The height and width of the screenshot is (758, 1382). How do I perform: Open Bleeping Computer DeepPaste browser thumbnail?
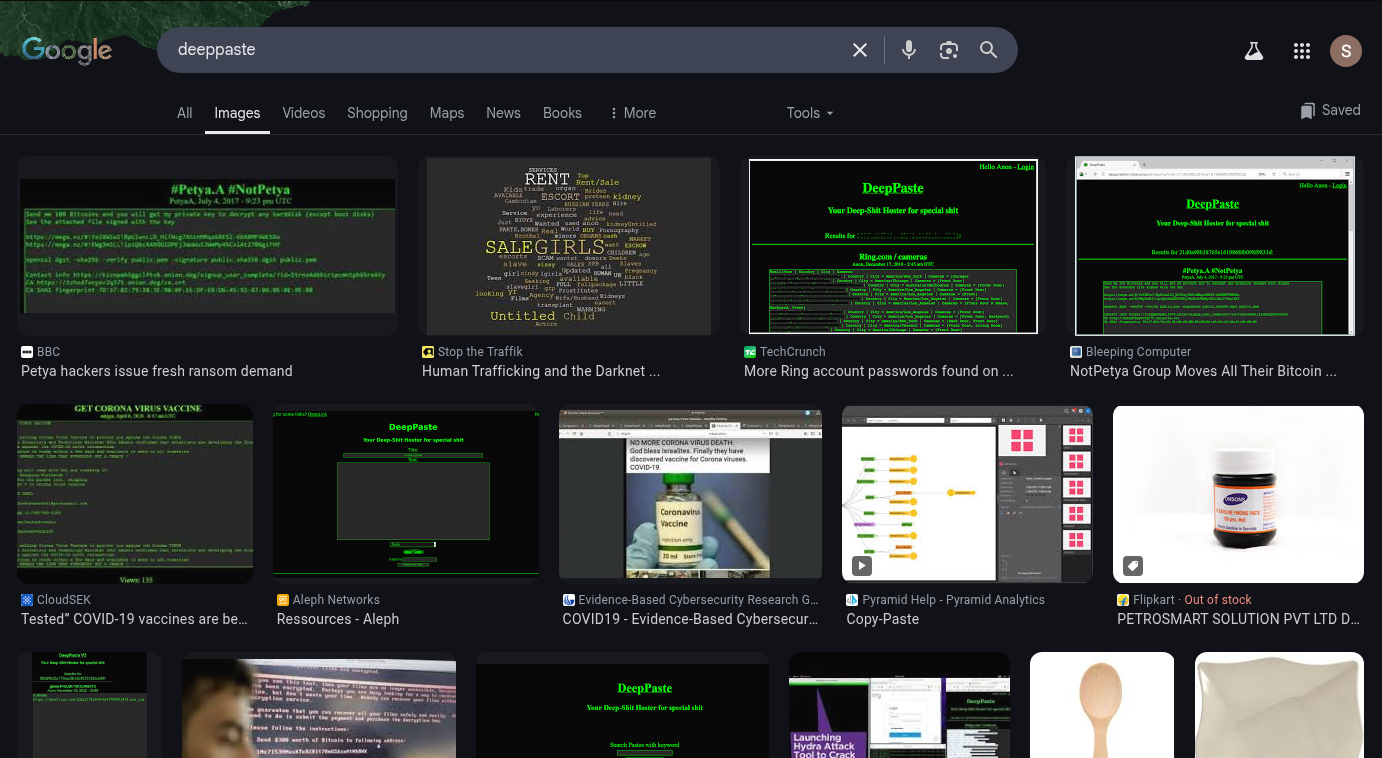1215,246
